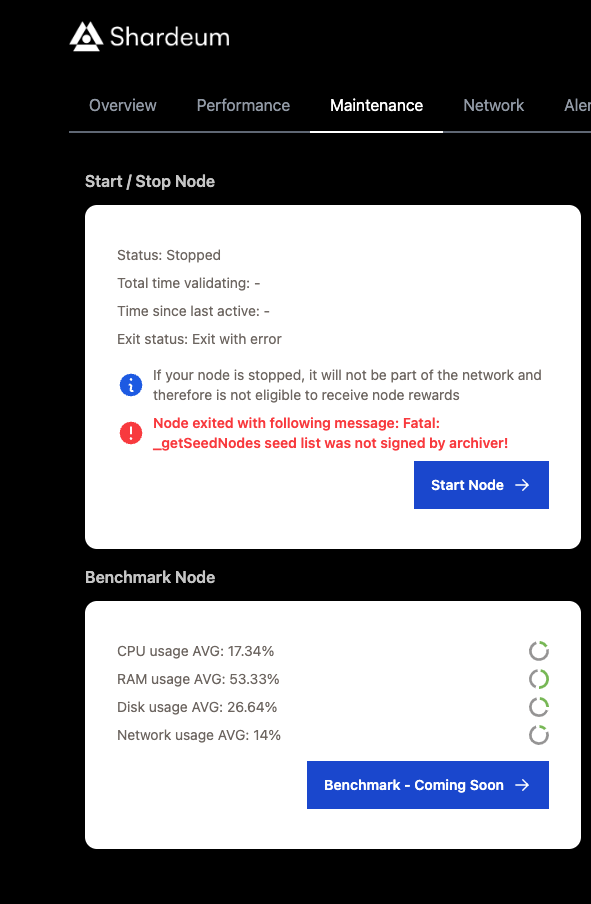Click the blue info icon about node rewards
The width and height of the screenshot is (591, 904).
pyautogui.click(x=131, y=385)
